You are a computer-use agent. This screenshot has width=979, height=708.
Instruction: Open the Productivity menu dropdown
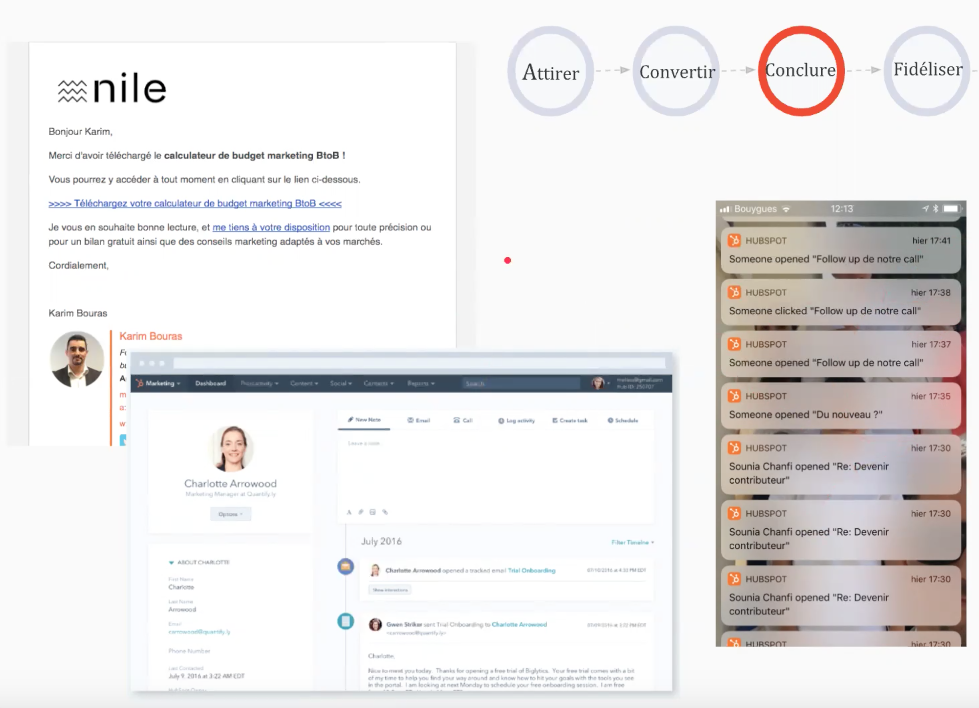259,383
